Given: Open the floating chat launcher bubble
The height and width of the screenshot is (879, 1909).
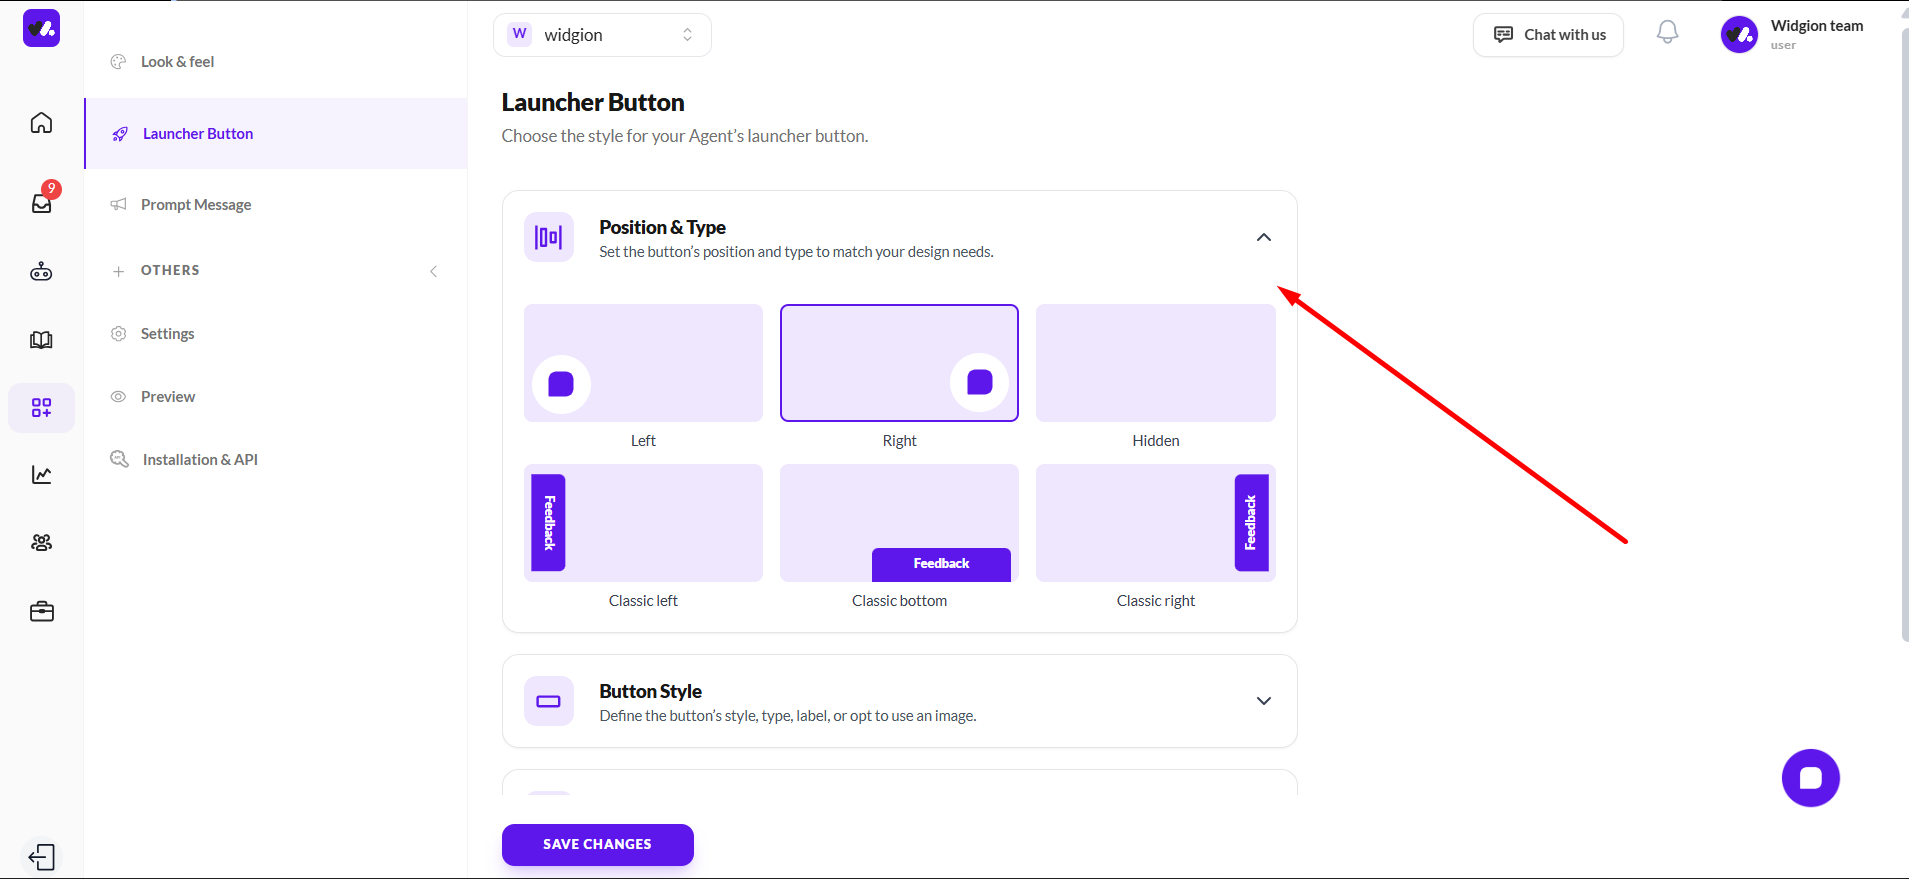Looking at the screenshot, I should 1810,778.
